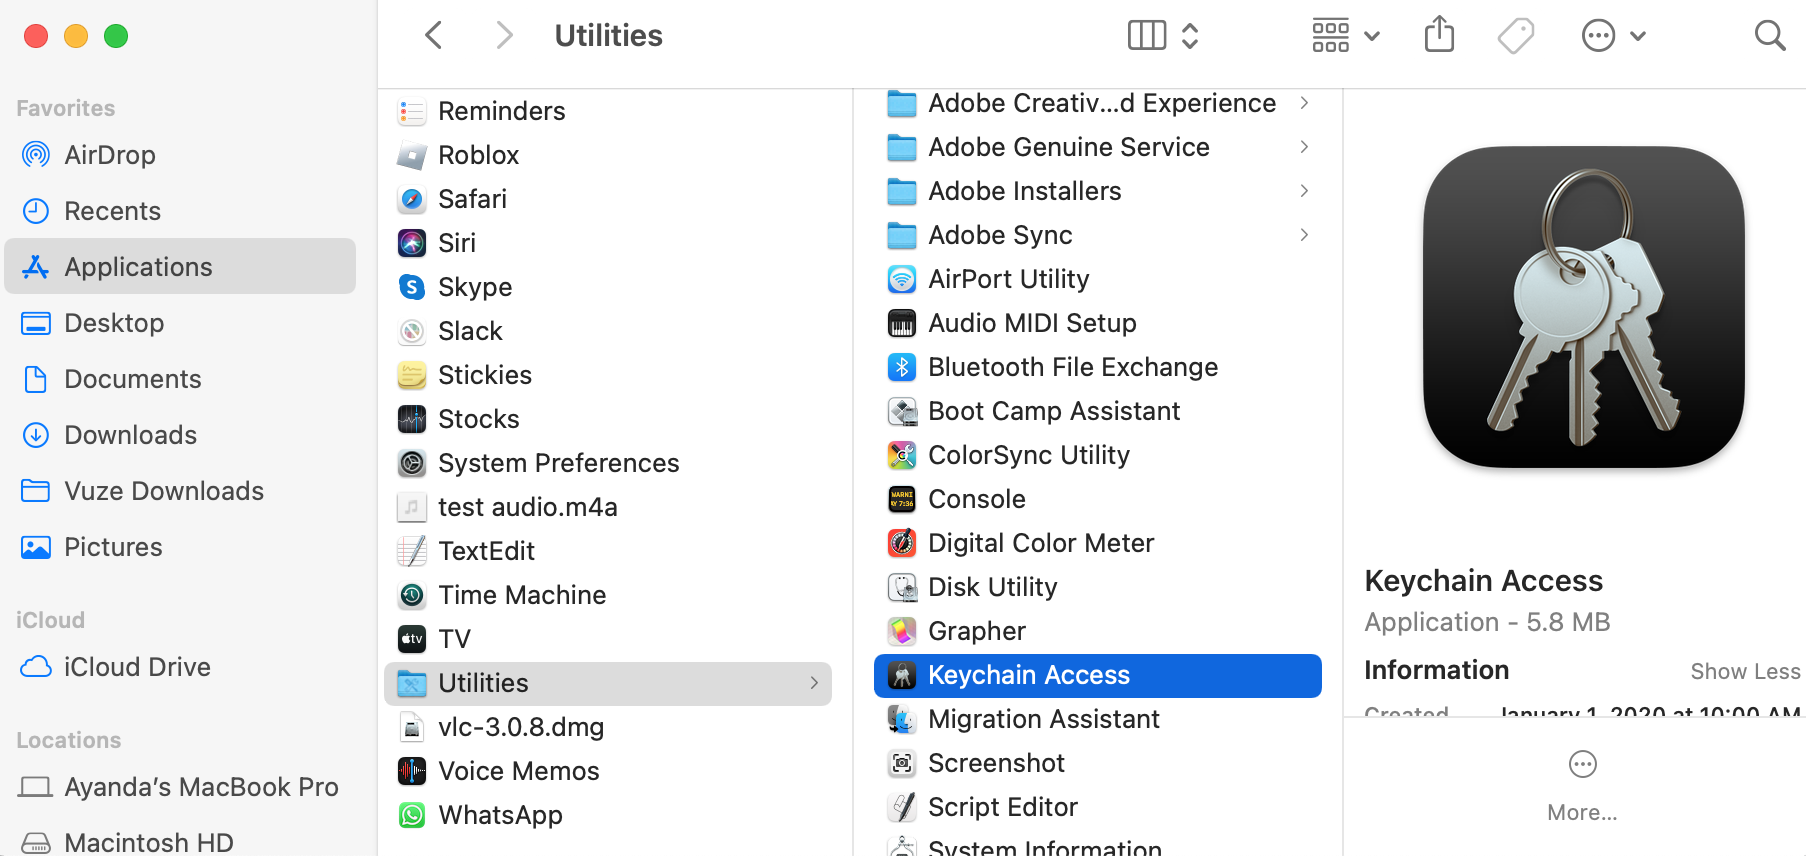Select Audio MIDI Setup
This screenshot has width=1806, height=856.
click(1098, 323)
